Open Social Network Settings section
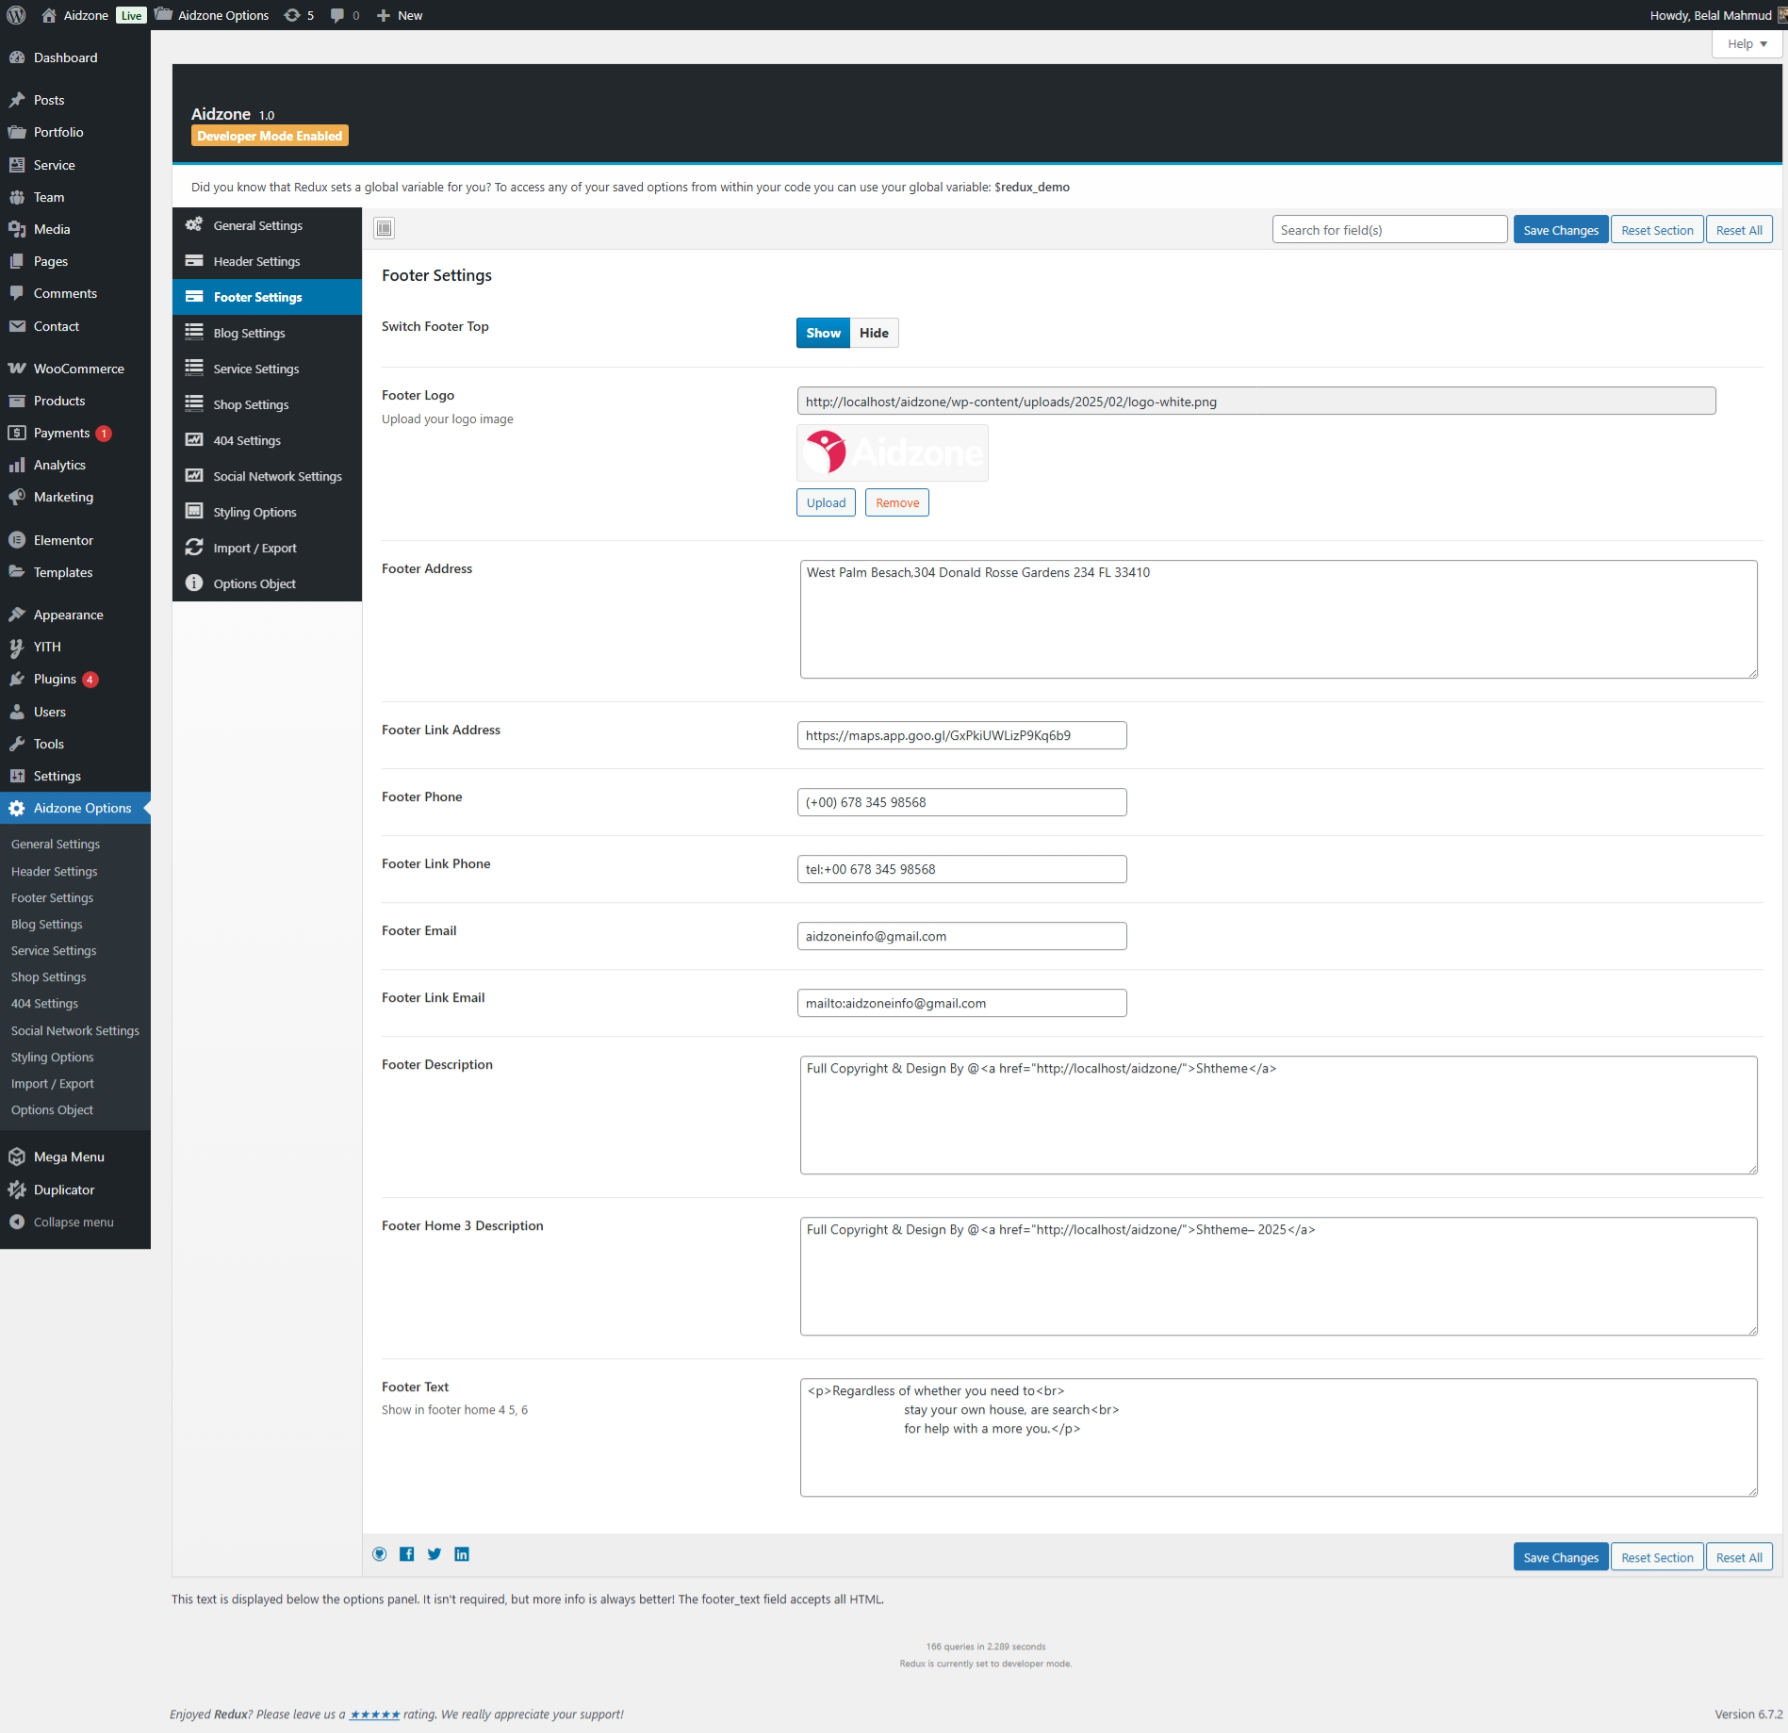1788x1733 pixels. 277,476
